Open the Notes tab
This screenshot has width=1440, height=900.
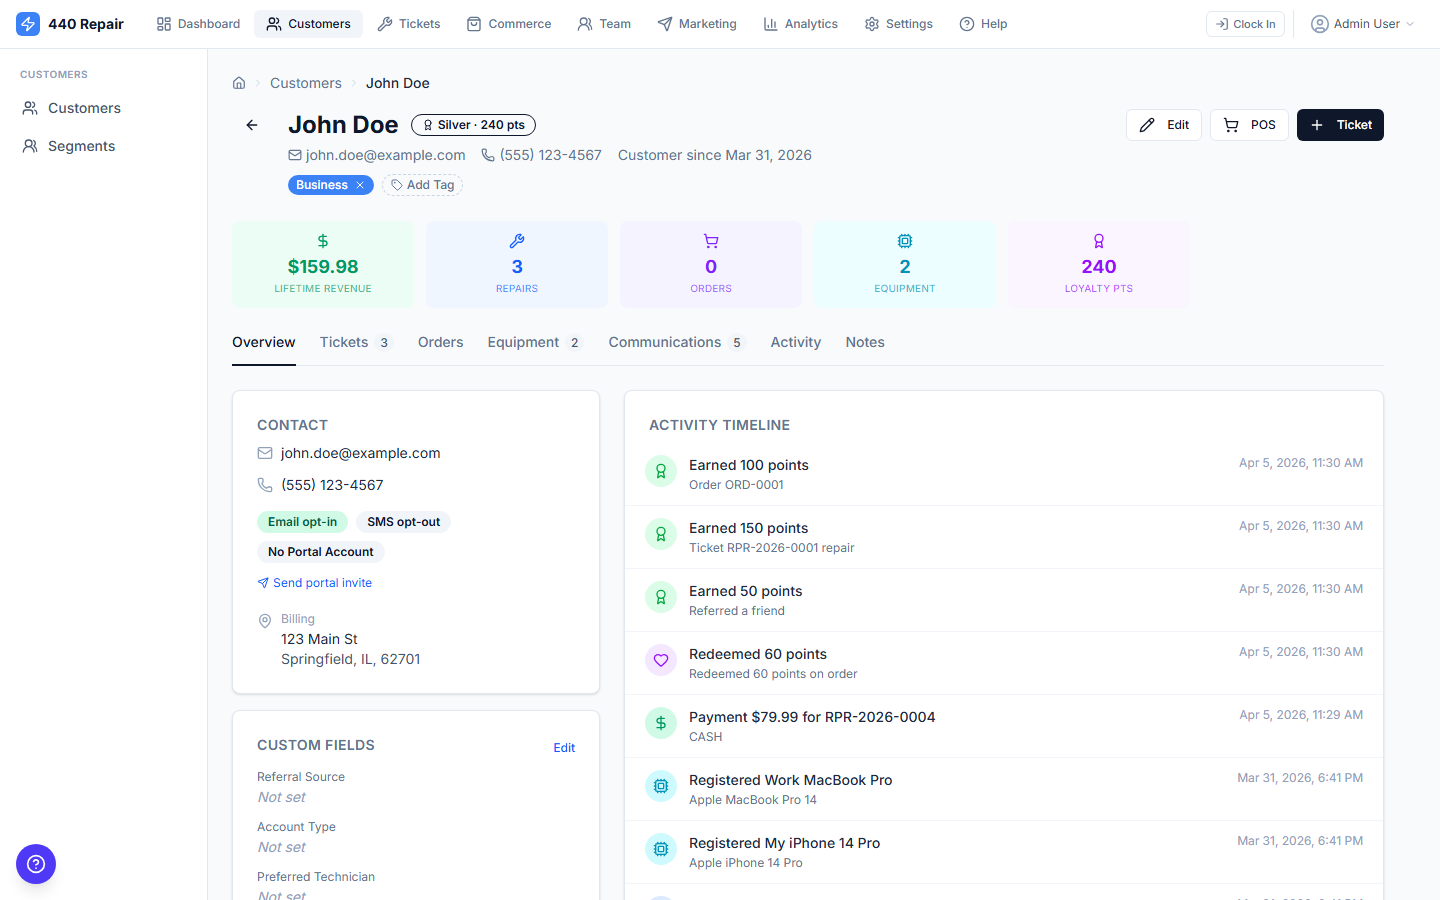click(864, 342)
